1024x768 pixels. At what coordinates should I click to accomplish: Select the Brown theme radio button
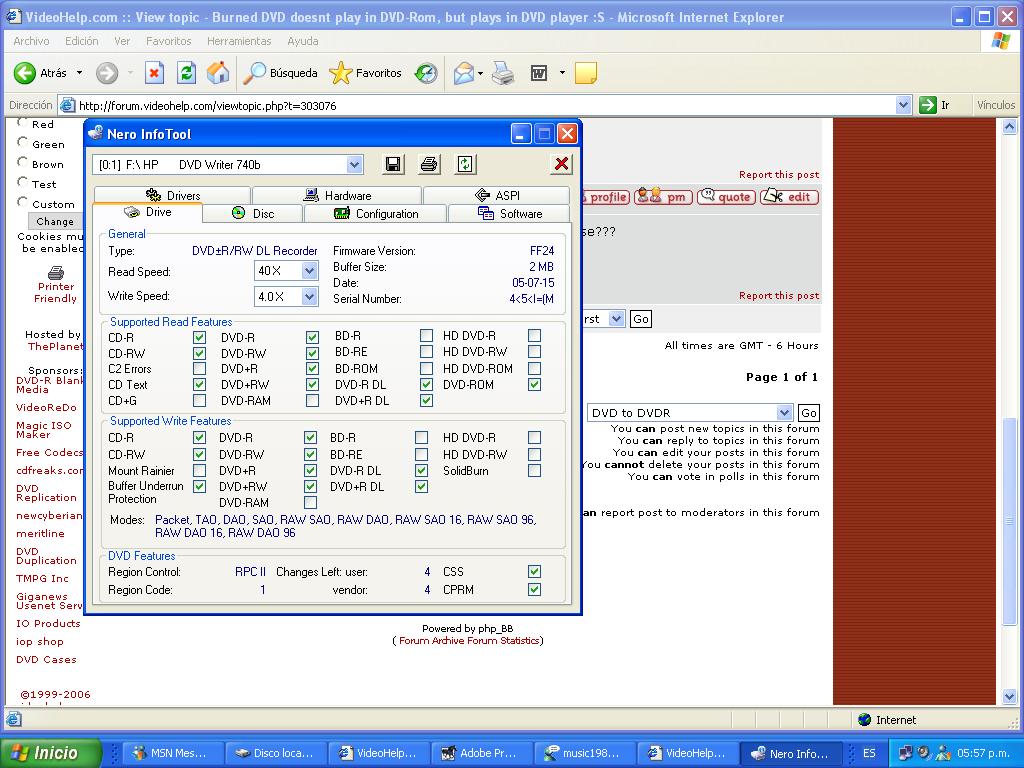pos(23,162)
